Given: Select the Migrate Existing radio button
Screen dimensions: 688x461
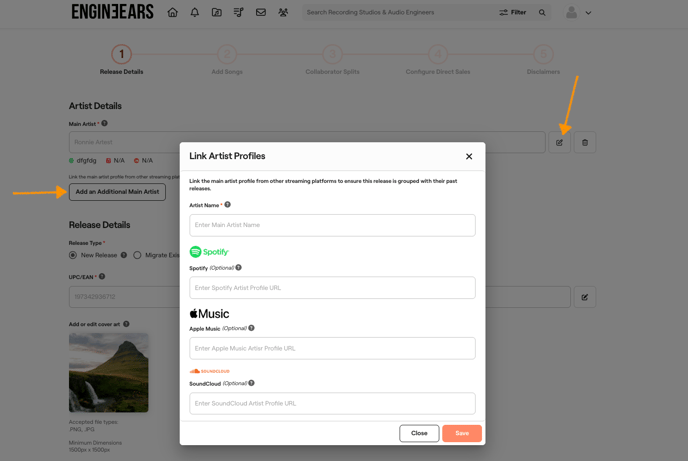Looking at the screenshot, I should 138,255.
